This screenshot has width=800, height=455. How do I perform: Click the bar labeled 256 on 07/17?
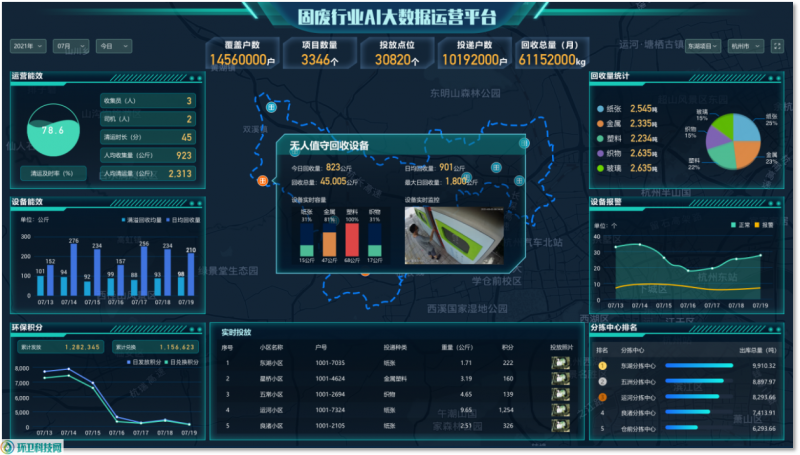point(144,271)
